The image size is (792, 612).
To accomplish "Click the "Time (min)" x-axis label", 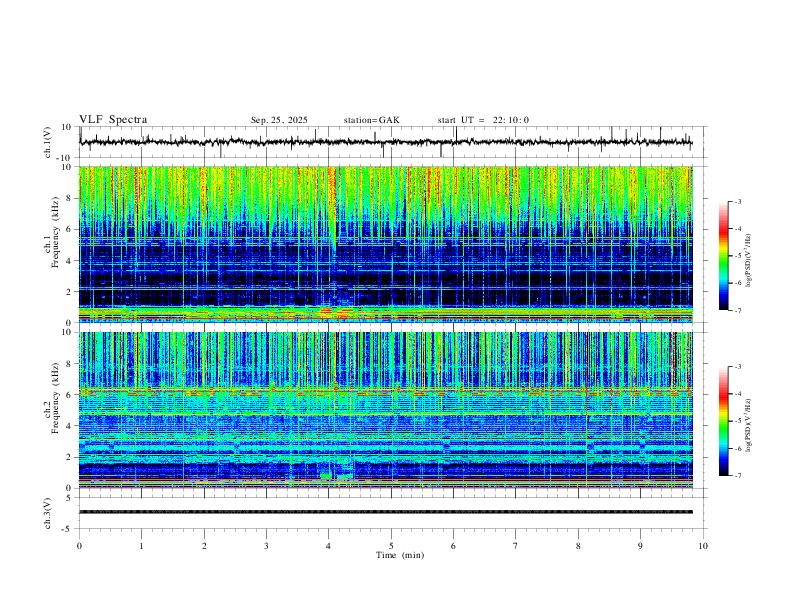I will coord(400,555).
